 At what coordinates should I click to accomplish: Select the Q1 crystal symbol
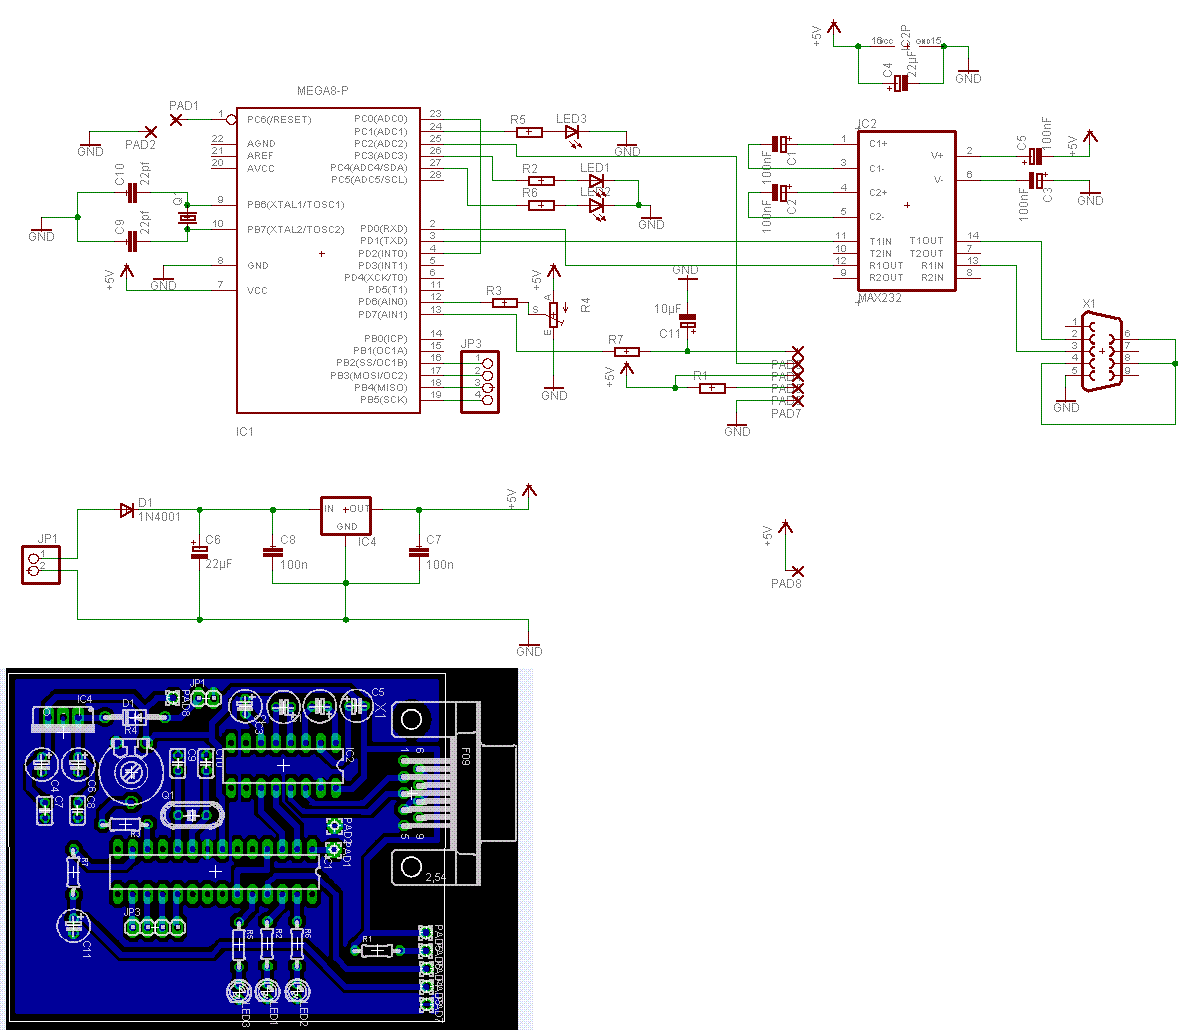click(187, 217)
